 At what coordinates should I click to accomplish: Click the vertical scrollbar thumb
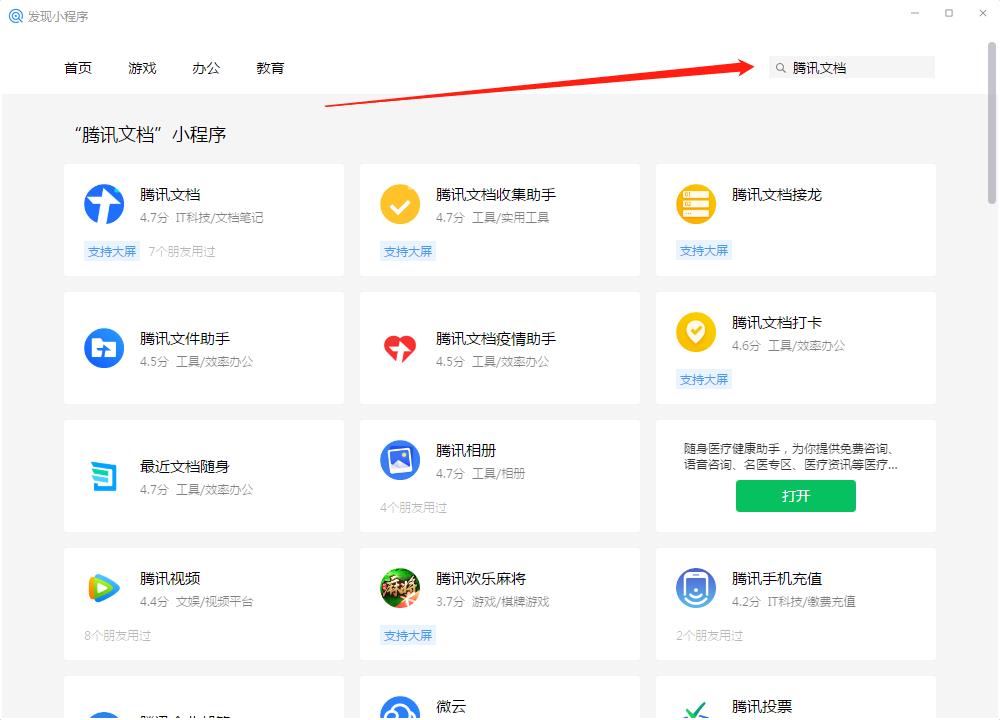pos(992,123)
